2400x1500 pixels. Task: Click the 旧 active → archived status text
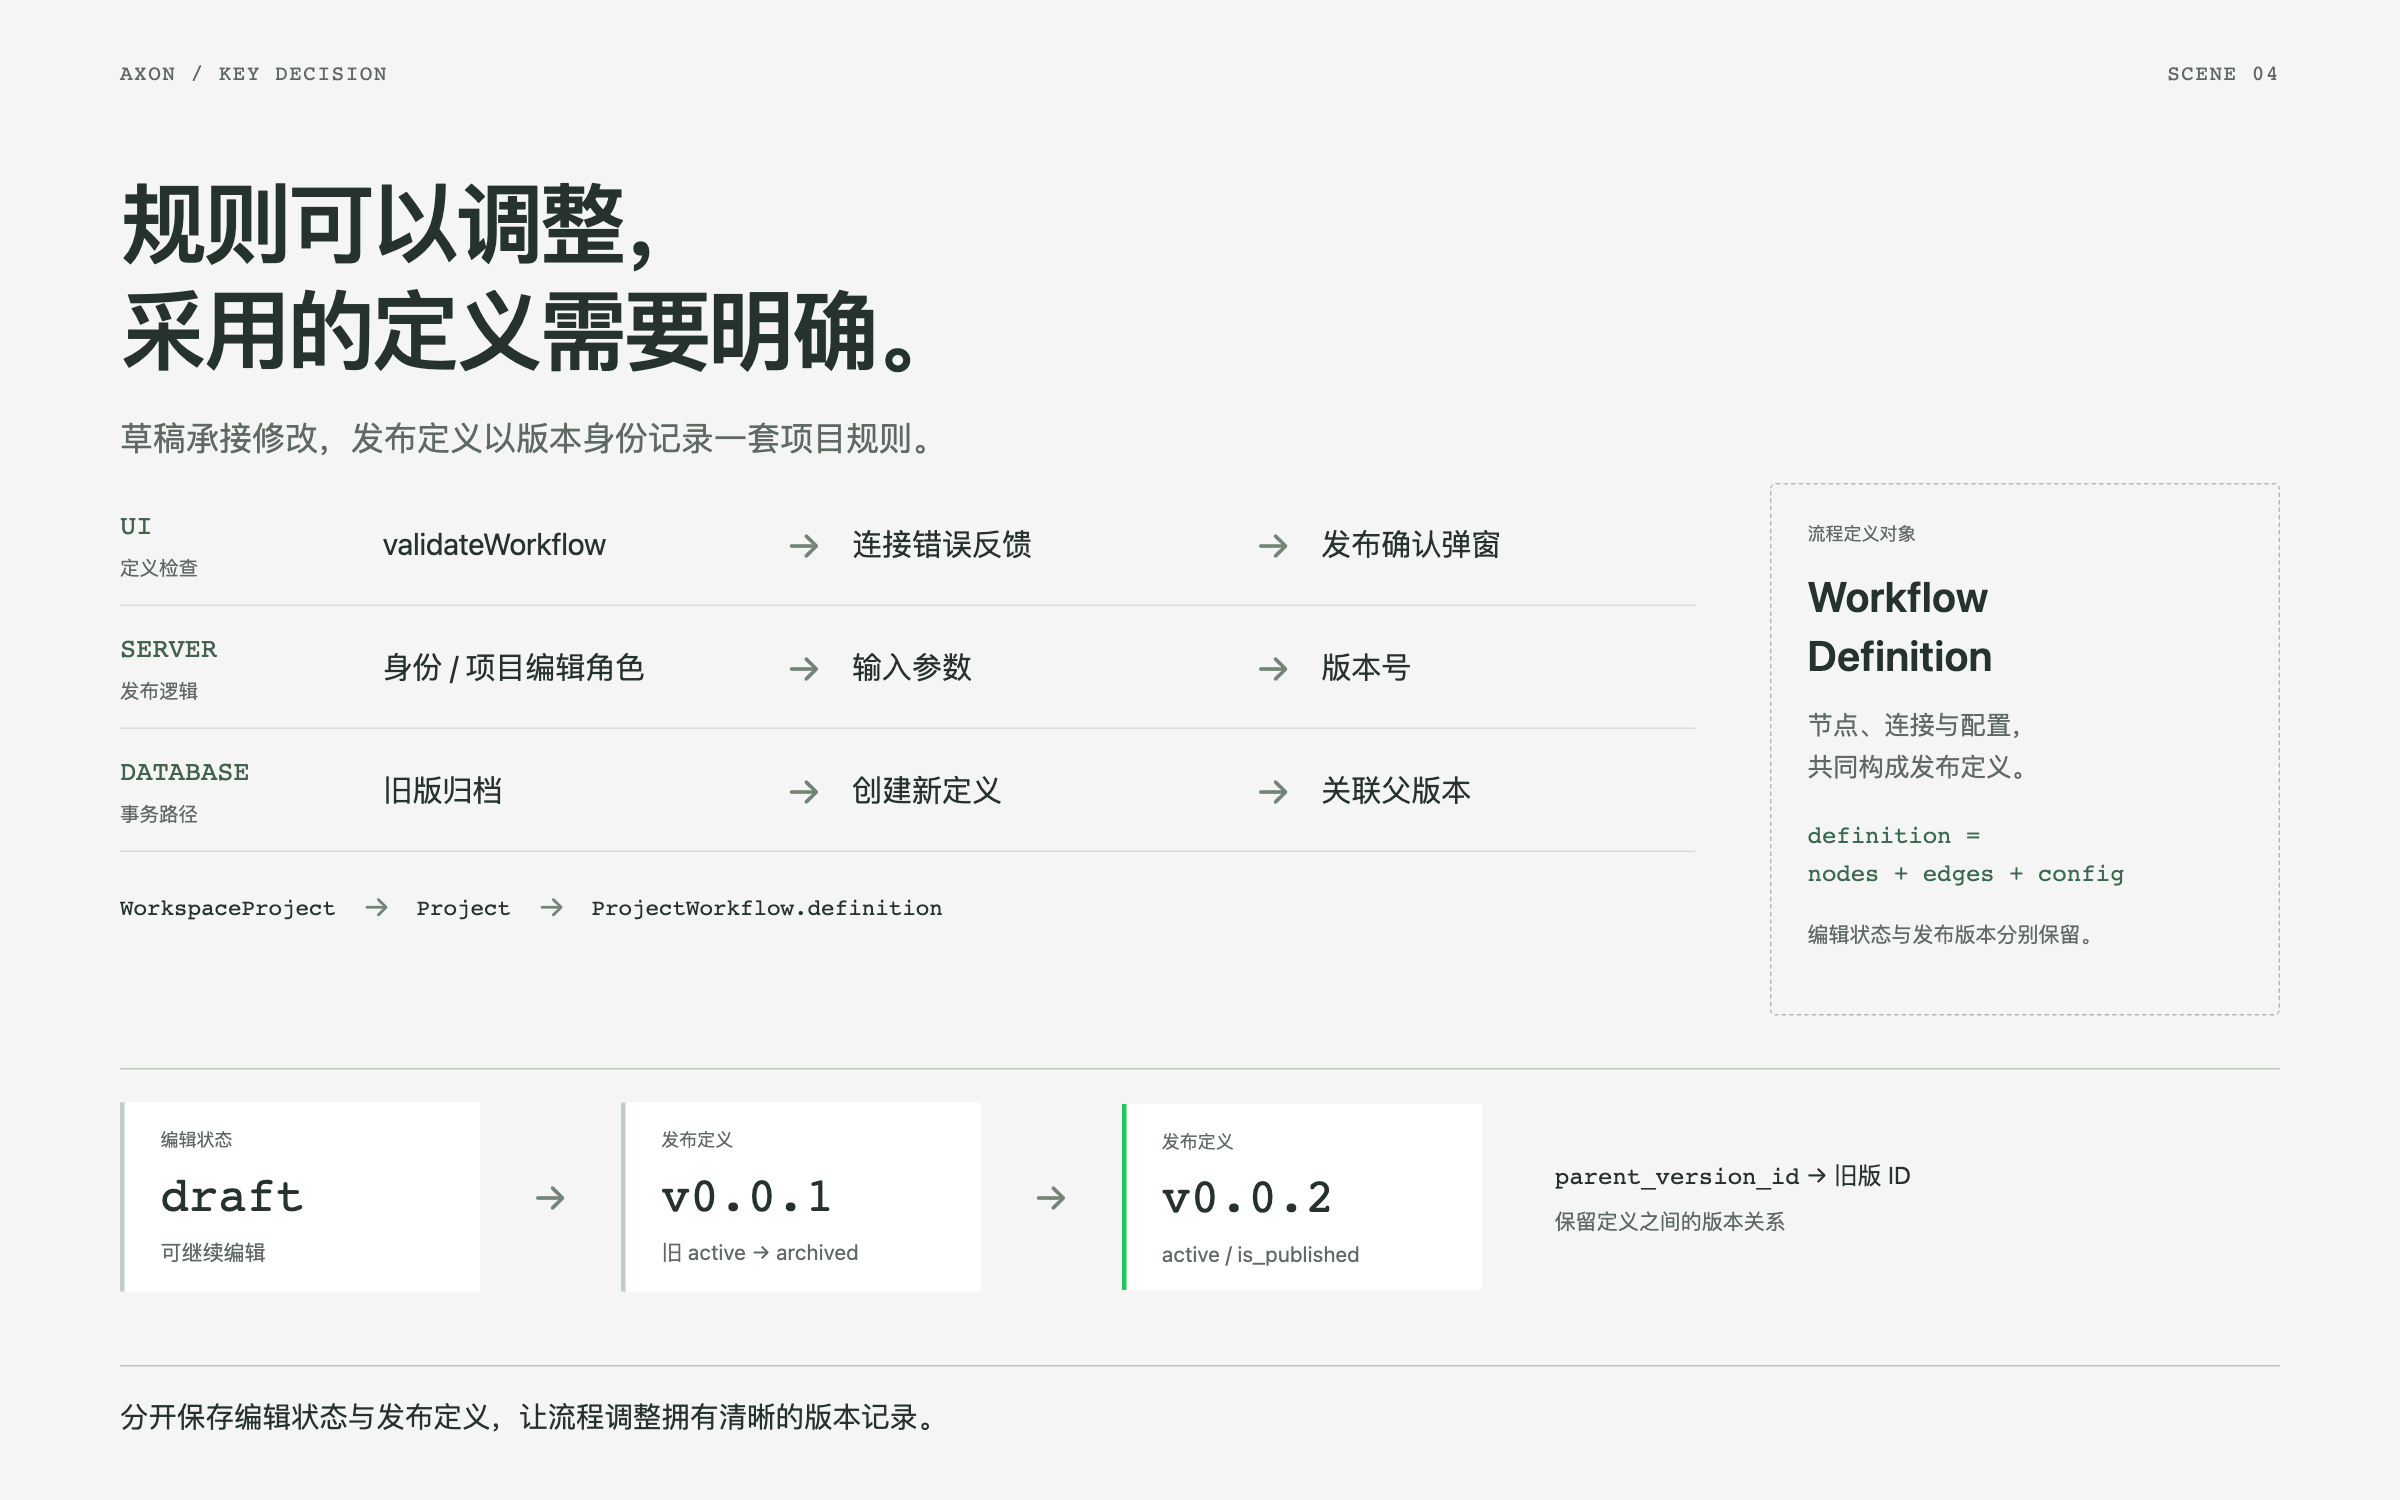tap(760, 1253)
